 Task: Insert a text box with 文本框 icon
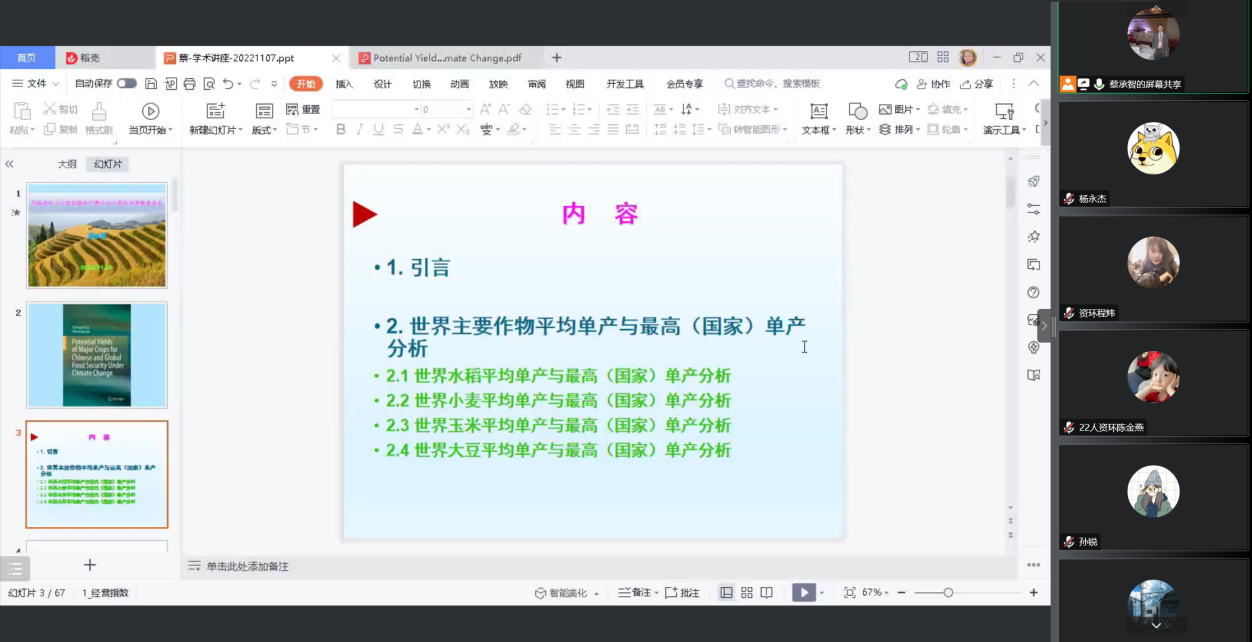[818, 111]
